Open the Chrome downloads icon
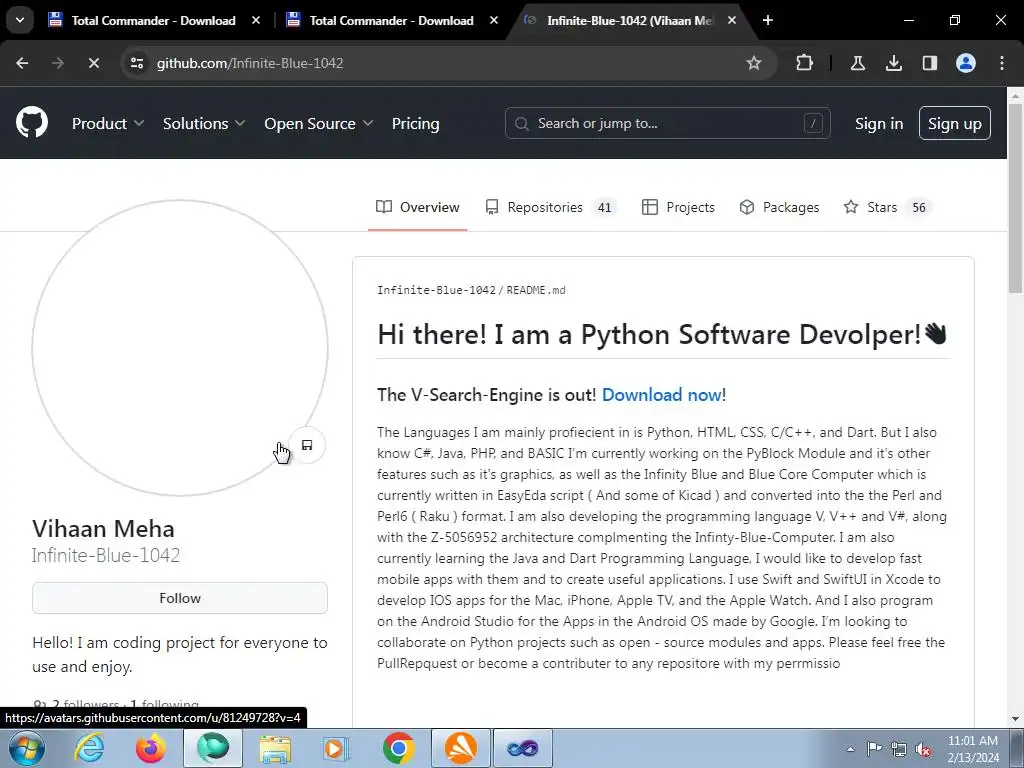 (893, 63)
